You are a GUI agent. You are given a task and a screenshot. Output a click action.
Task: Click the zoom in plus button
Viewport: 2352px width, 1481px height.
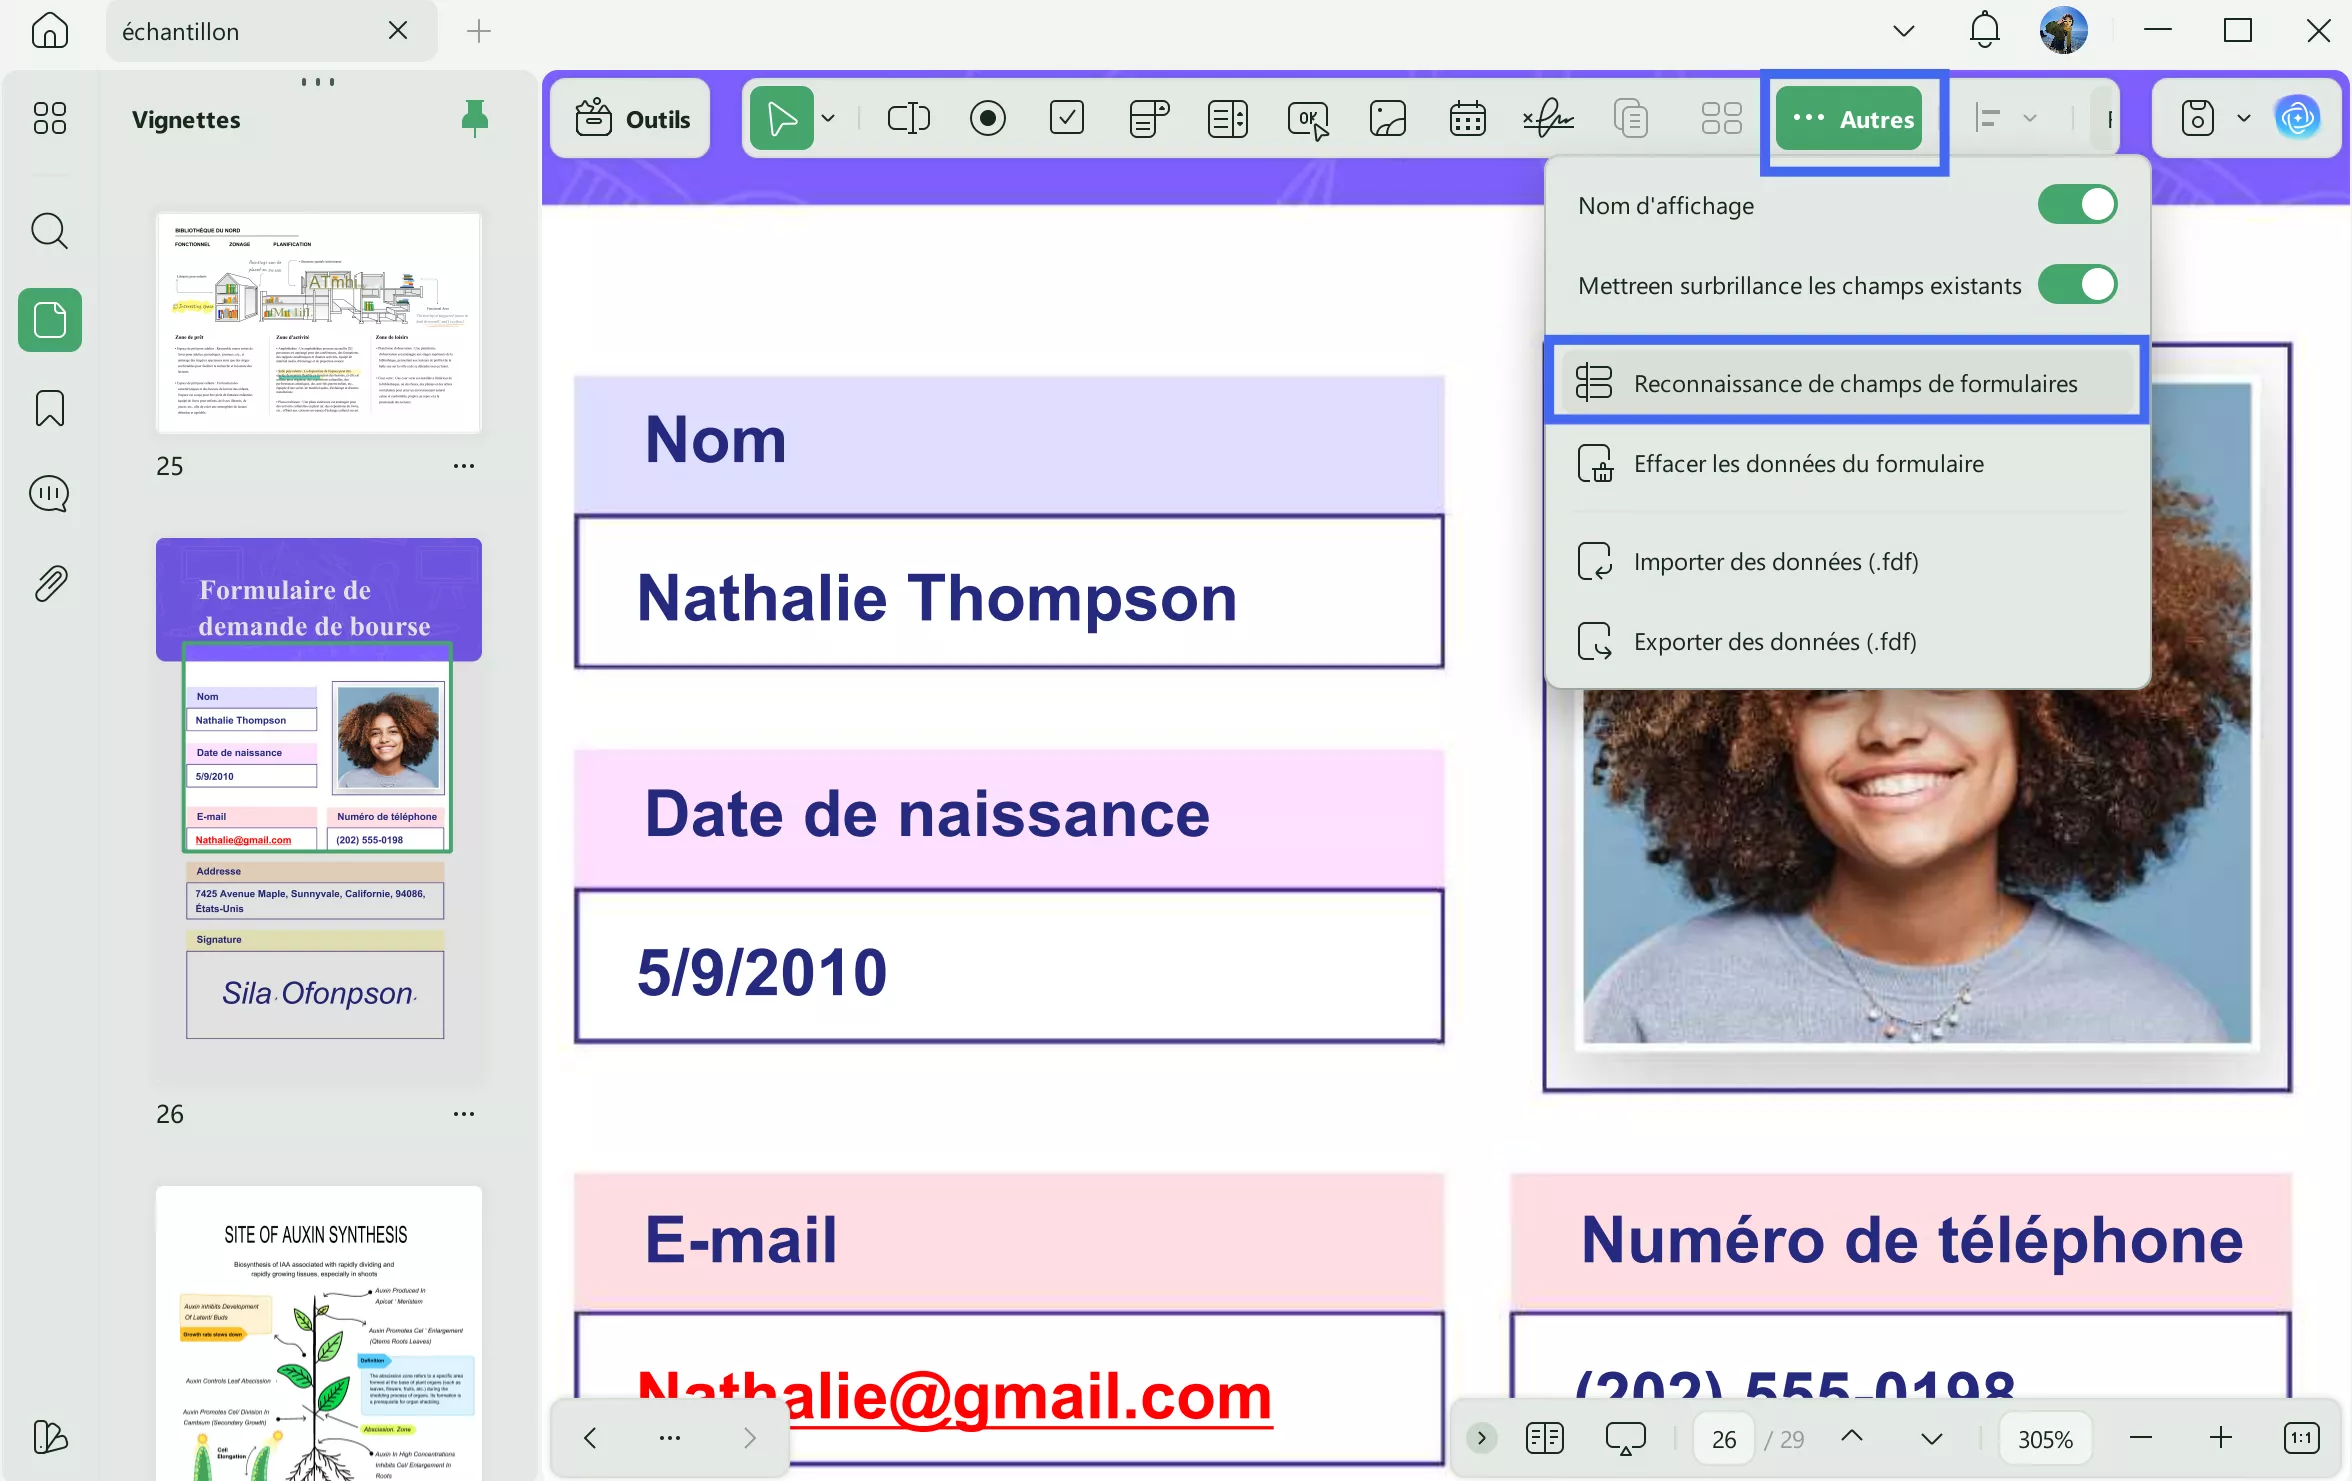pyautogui.click(x=2220, y=1438)
